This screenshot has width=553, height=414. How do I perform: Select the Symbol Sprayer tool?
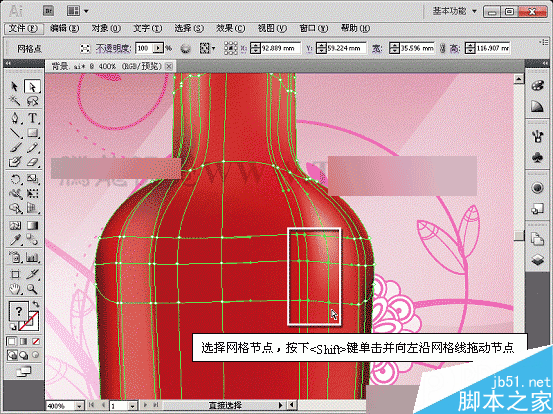pyautogui.click(x=15, y=257)
